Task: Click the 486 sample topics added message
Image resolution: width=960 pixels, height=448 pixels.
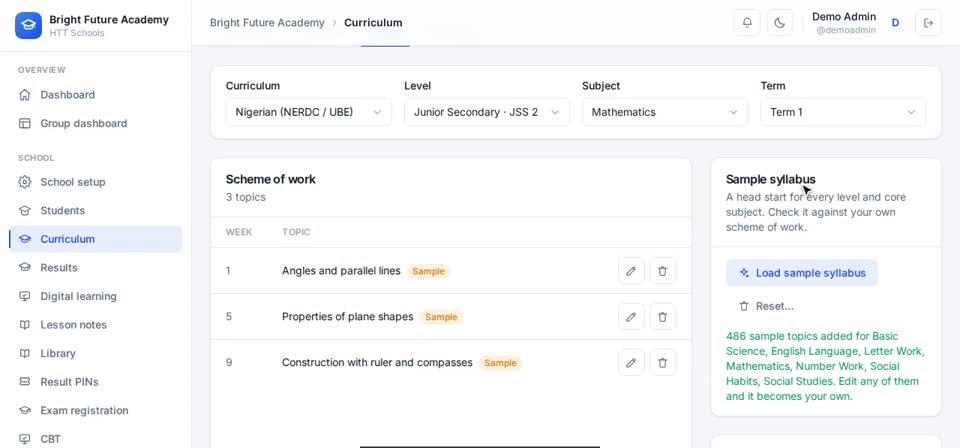Action: [825, 367]
